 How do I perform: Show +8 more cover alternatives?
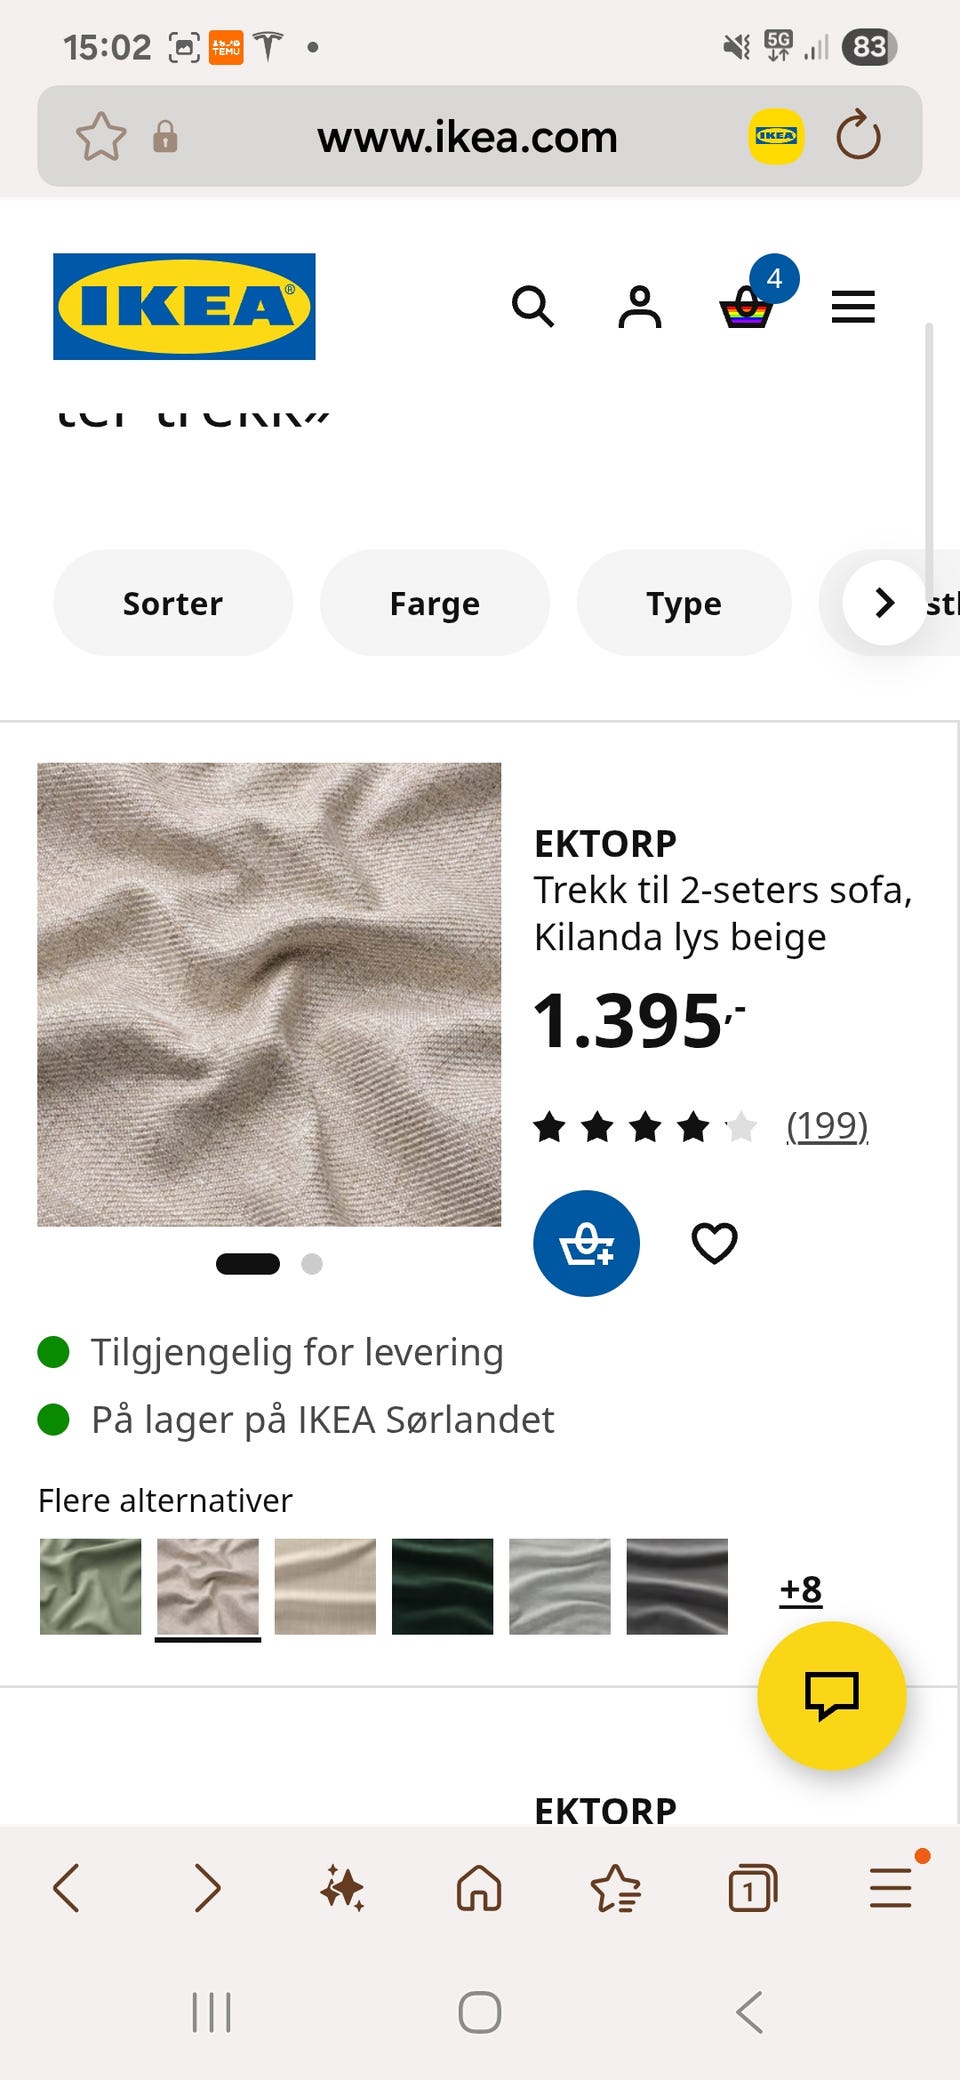(801, 1589)
